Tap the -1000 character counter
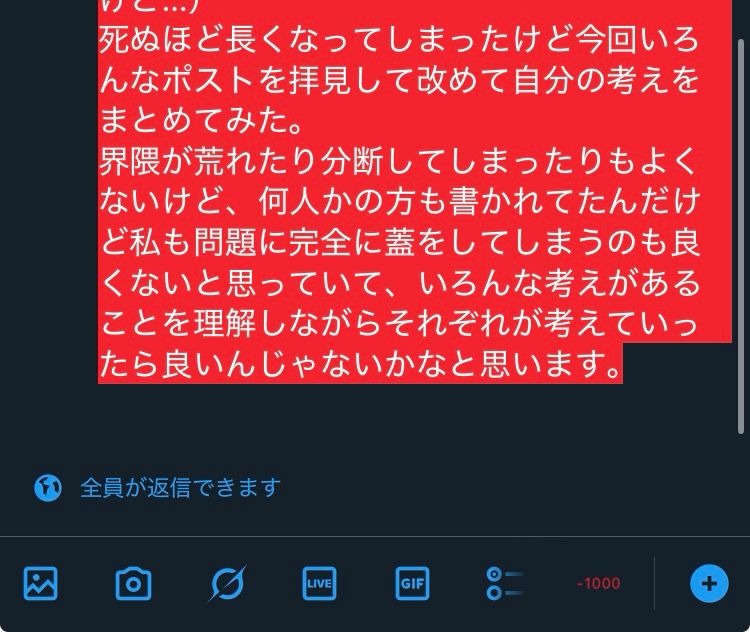This screenshot has height=632, width=750. click(x=598, y=583)
